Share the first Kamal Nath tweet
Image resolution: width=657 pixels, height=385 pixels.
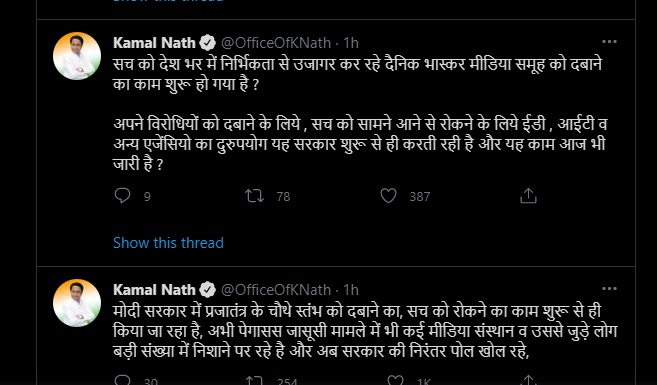click(528, 196)
